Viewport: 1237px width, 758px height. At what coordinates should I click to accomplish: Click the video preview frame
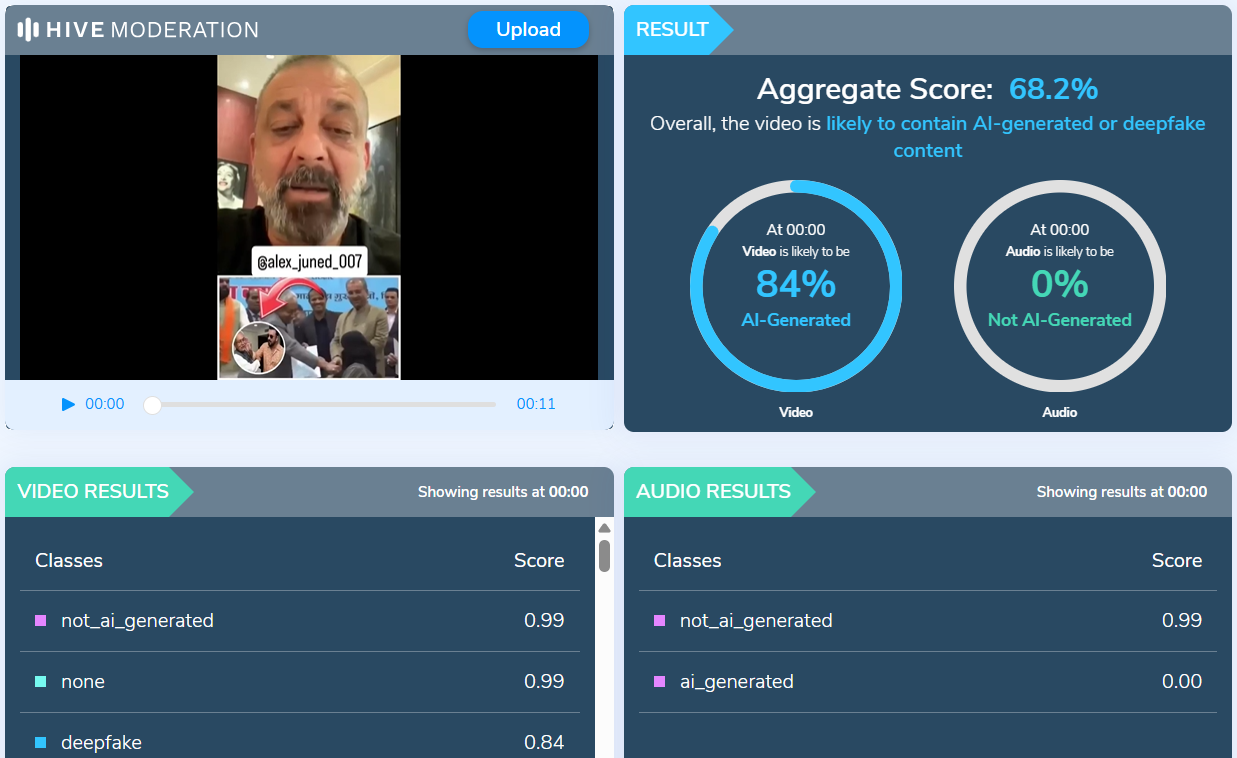click(309, 217)
